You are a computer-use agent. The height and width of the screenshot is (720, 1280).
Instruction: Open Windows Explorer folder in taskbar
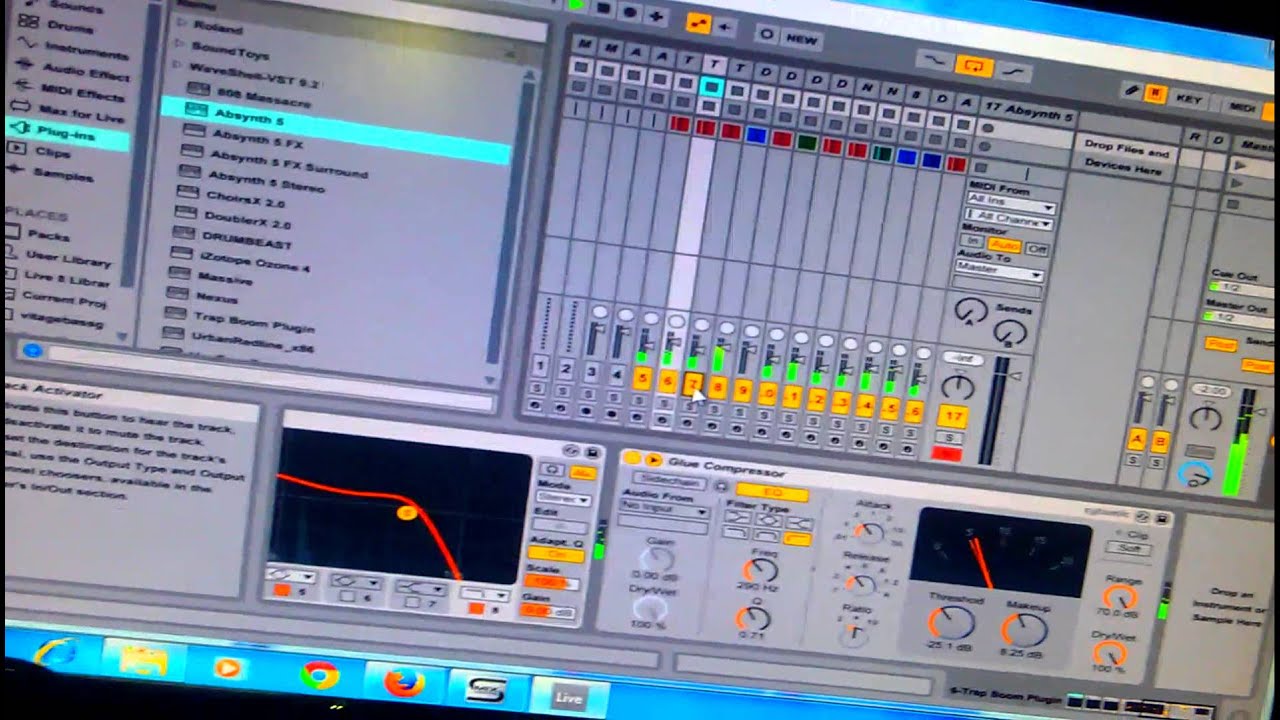(143, 661)
